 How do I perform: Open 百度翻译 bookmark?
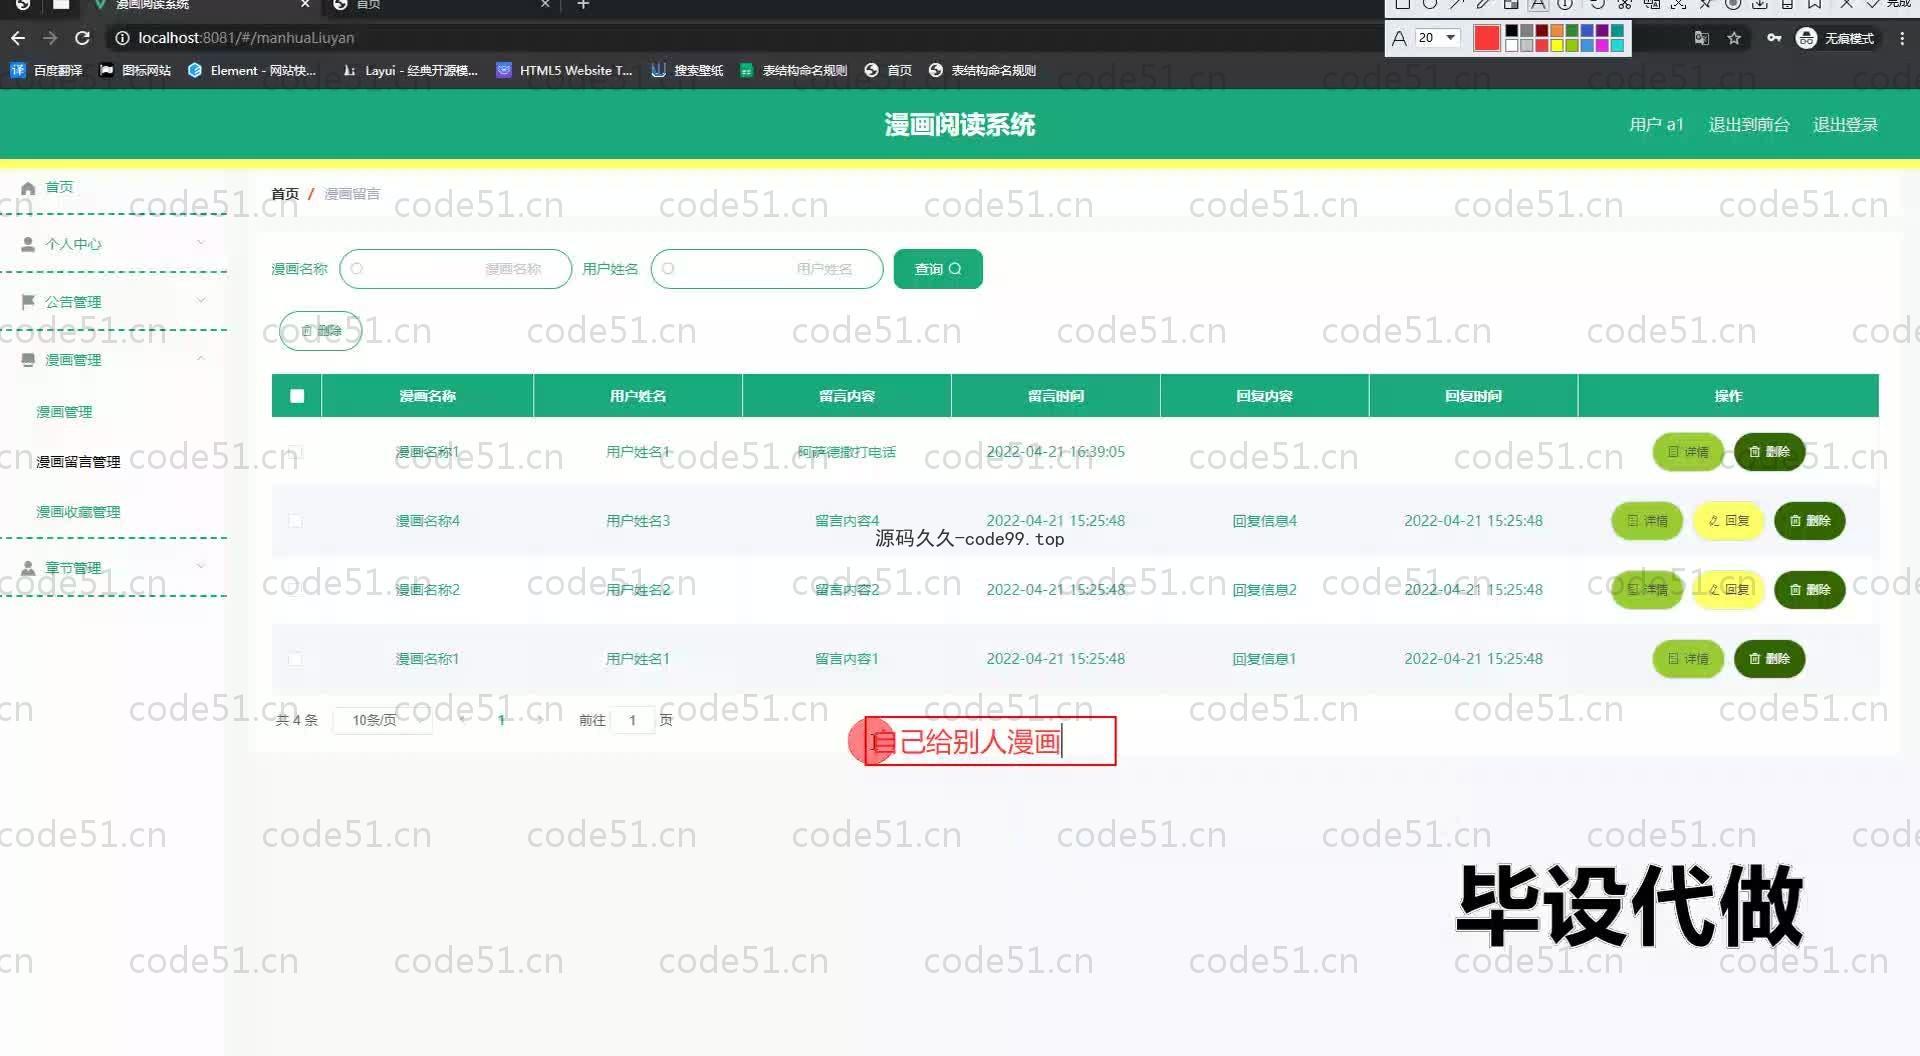(47, 70)
